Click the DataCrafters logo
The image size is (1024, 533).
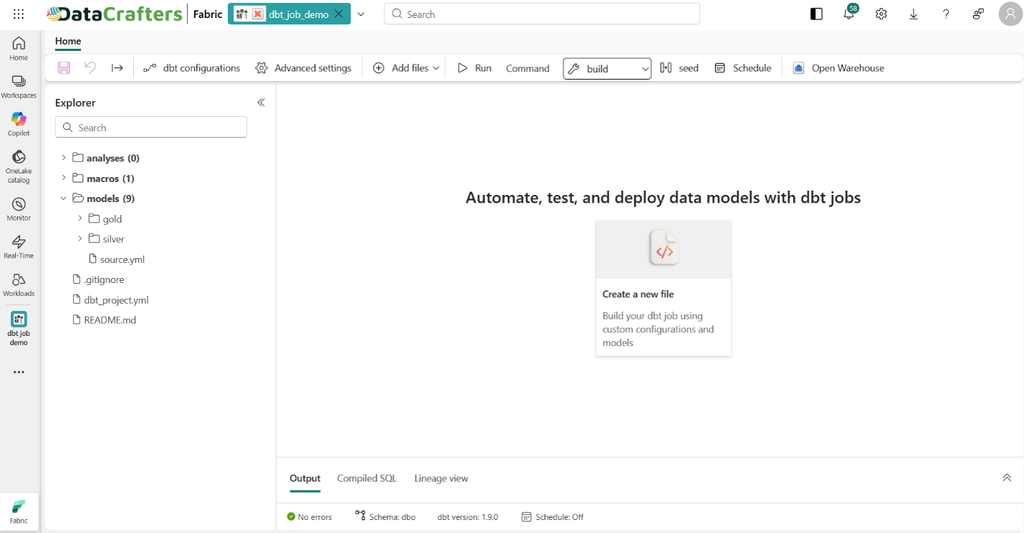[115, 14]
